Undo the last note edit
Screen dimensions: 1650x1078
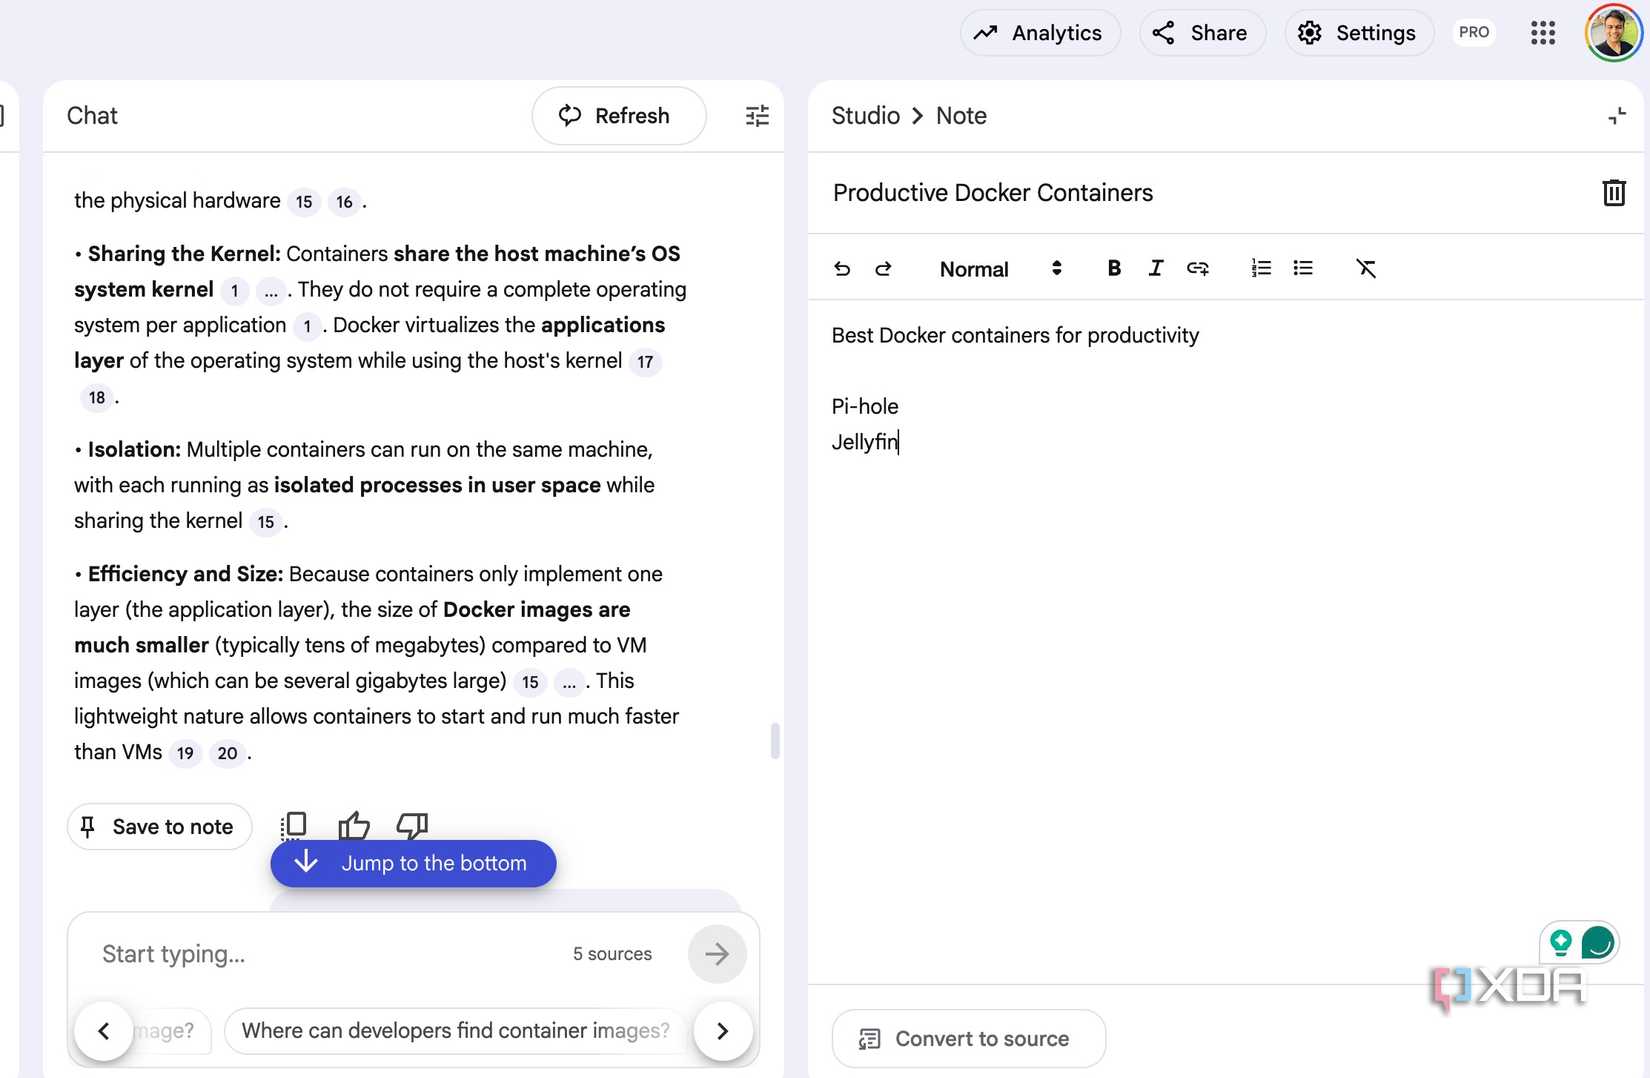point(842,268)
